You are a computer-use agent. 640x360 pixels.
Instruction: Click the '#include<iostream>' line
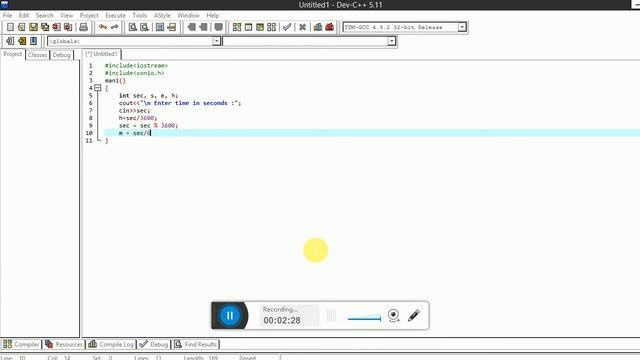point(136,66)
